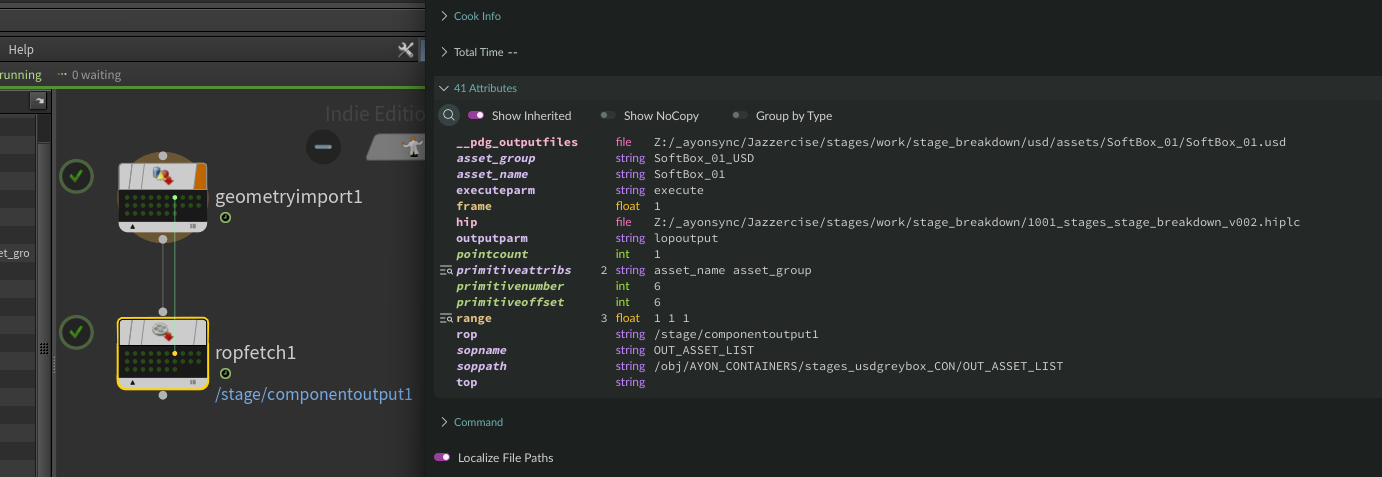The width and height of the screenshot is (1382, 477).
Task: Click ropfetch1 cooked checkmark status icon
Action: coord(77,332)
